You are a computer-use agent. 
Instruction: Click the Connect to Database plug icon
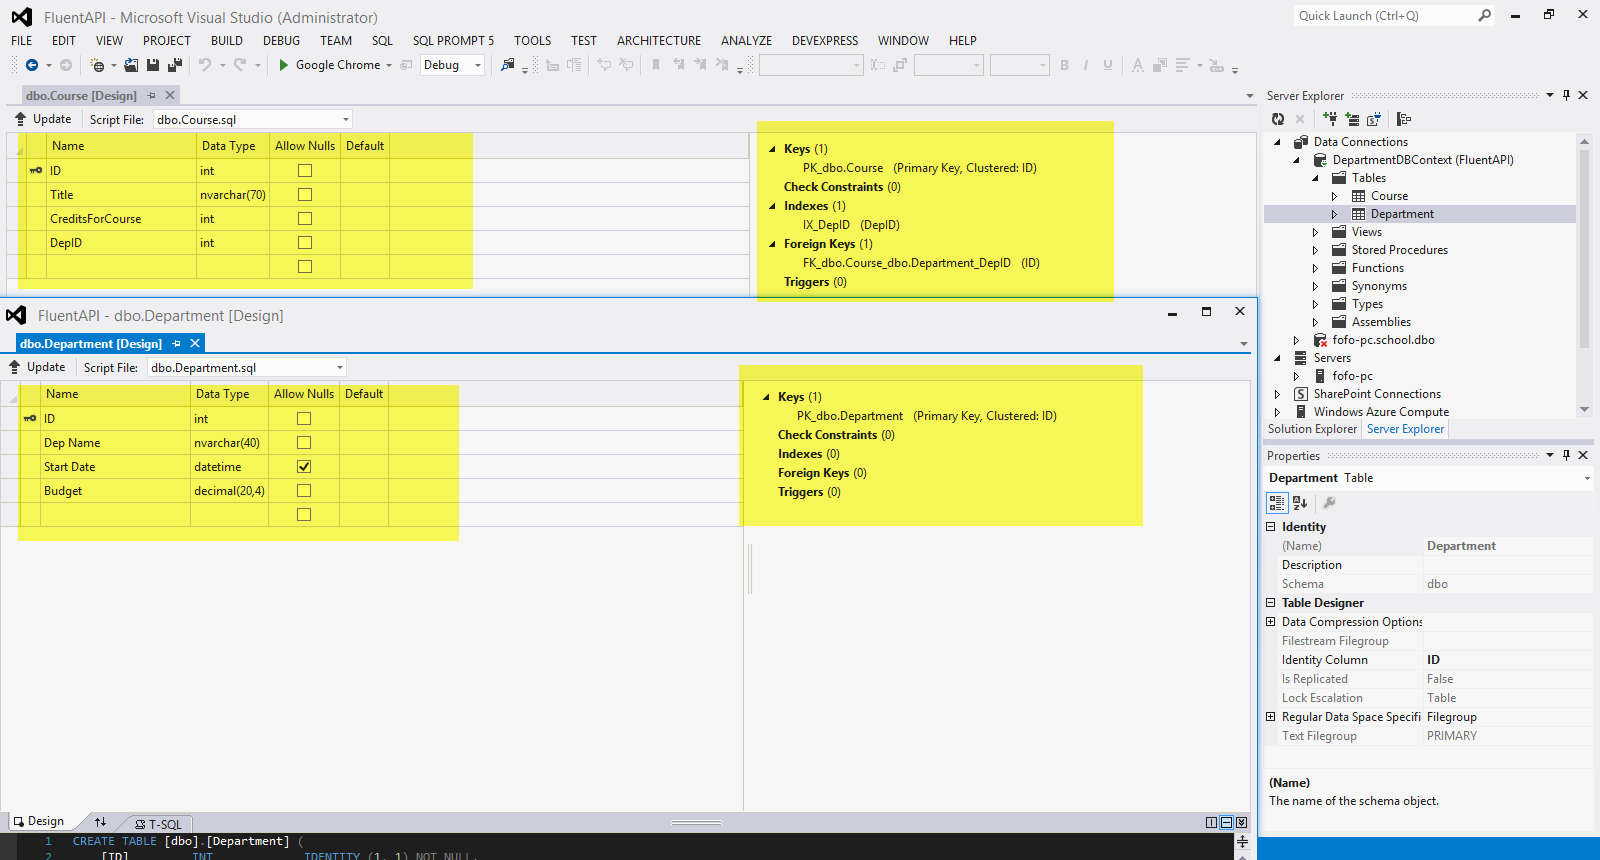[1330, 119]
